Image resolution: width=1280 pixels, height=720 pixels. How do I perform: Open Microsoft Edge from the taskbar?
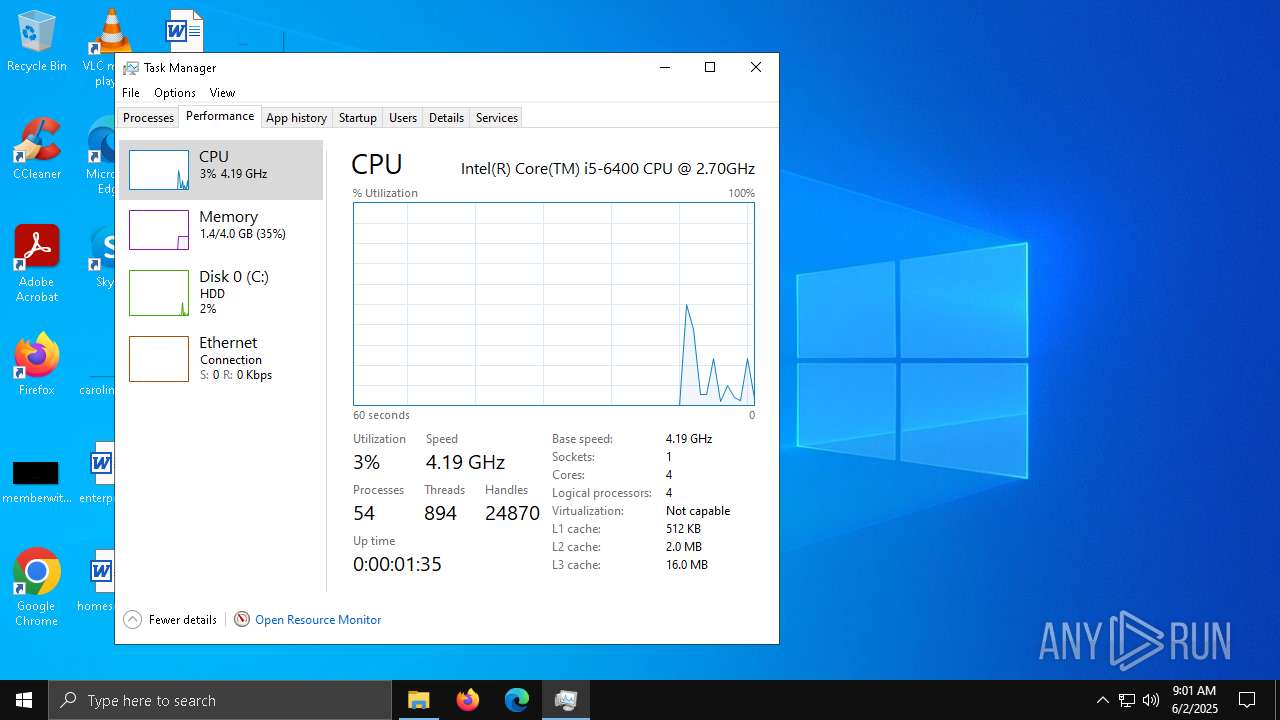[516, 700]
